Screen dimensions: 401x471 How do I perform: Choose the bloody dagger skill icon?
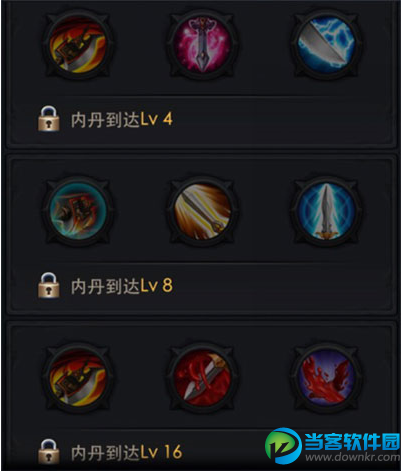[x=202, y=377]
